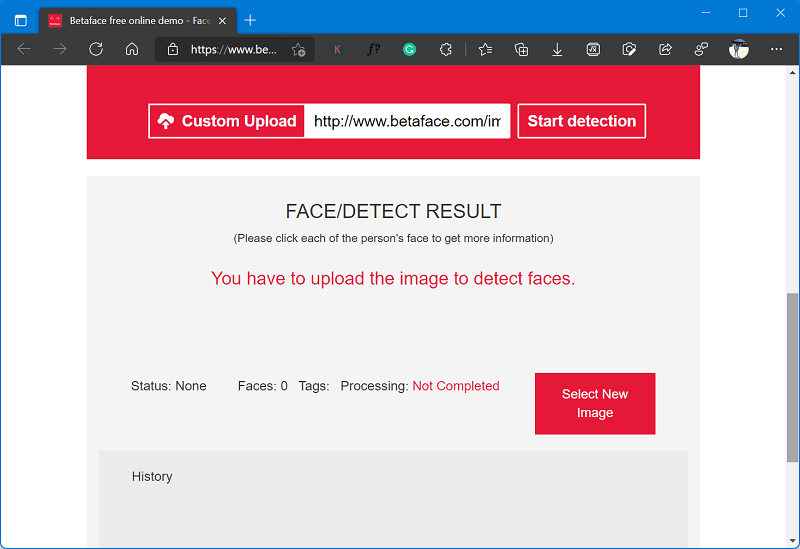800x549 pixels.
Task: Add this page to favorites
Action: pyautogui.click(x=298, y=49)
